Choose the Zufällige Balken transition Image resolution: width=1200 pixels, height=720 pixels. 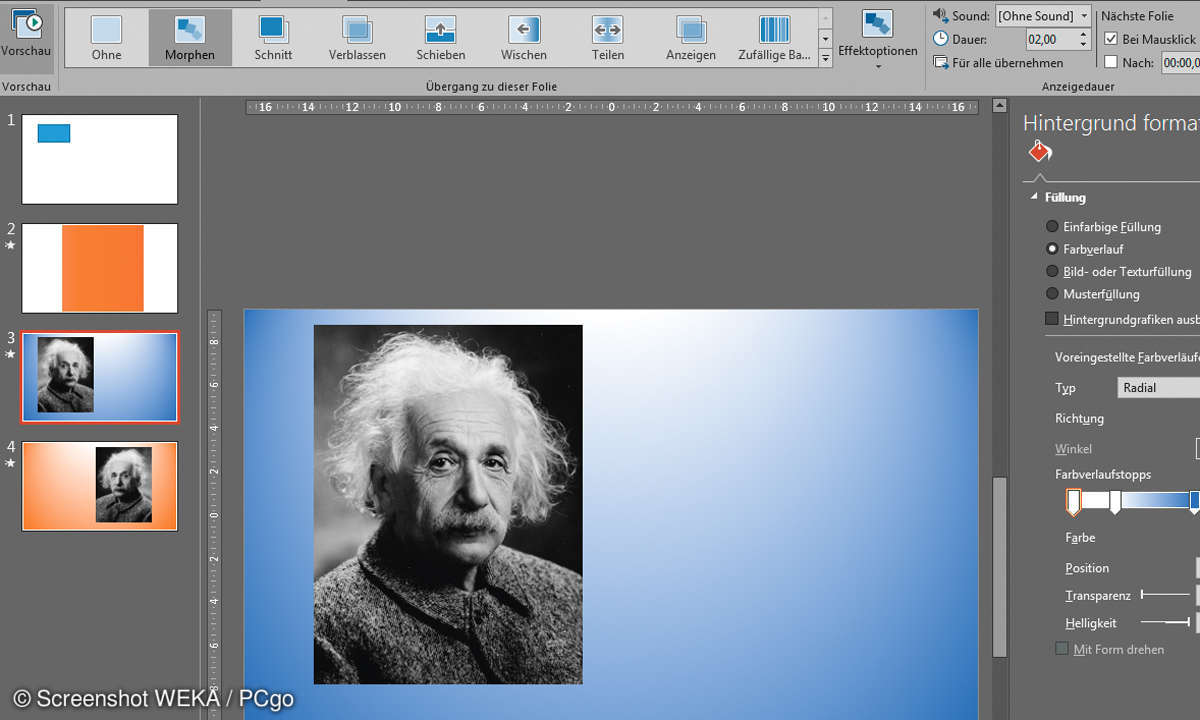pyautogui.click(x=774, y=37)
